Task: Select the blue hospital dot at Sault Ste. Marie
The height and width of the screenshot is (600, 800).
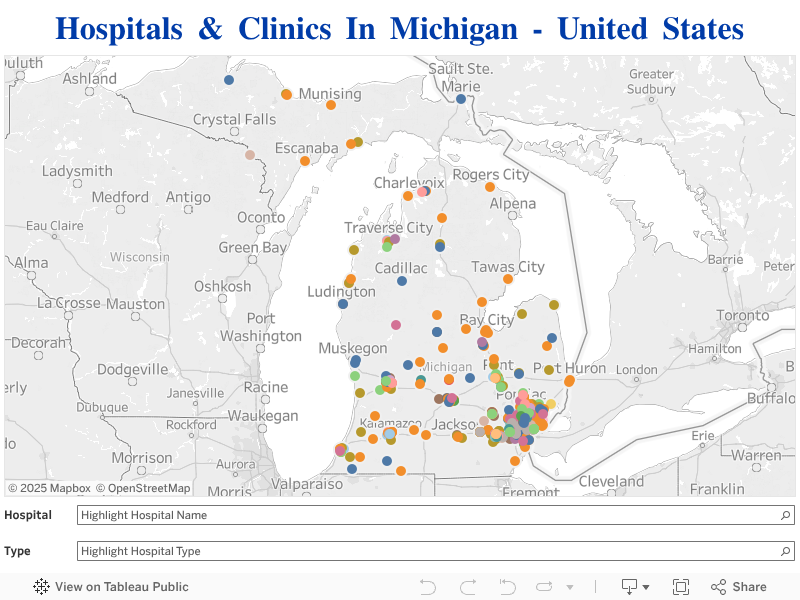Action: pos(461,99)
